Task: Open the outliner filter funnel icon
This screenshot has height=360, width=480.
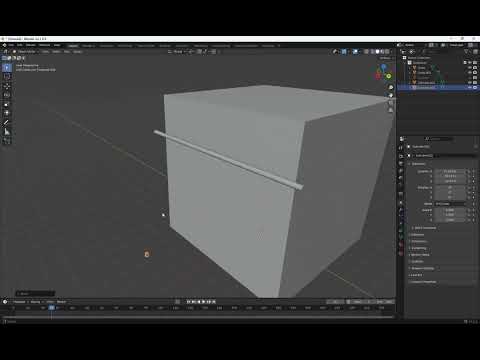Action: (467, 52)
